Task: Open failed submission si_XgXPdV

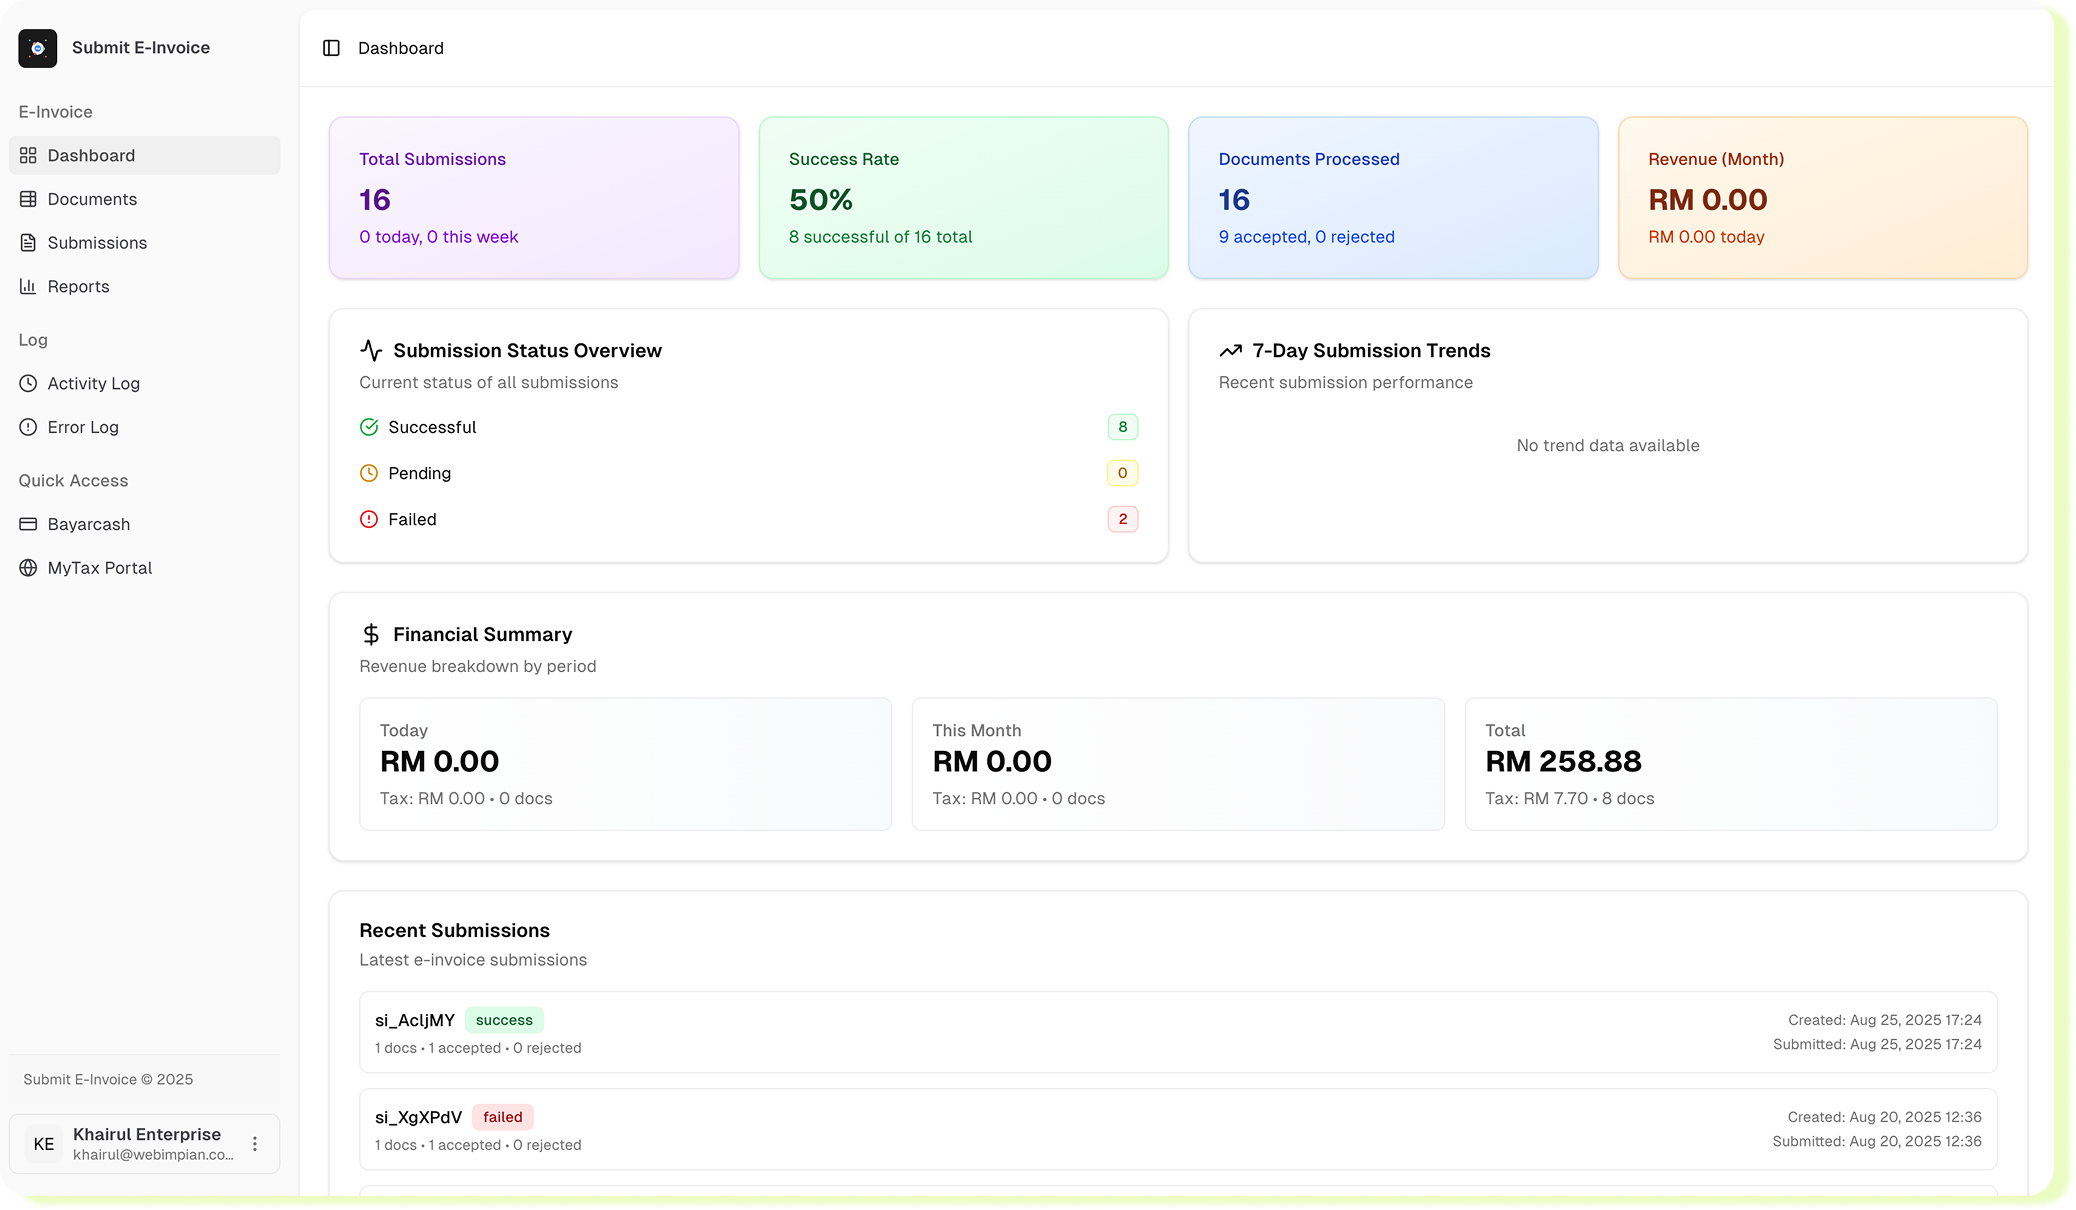Action: [1177, 1129]
